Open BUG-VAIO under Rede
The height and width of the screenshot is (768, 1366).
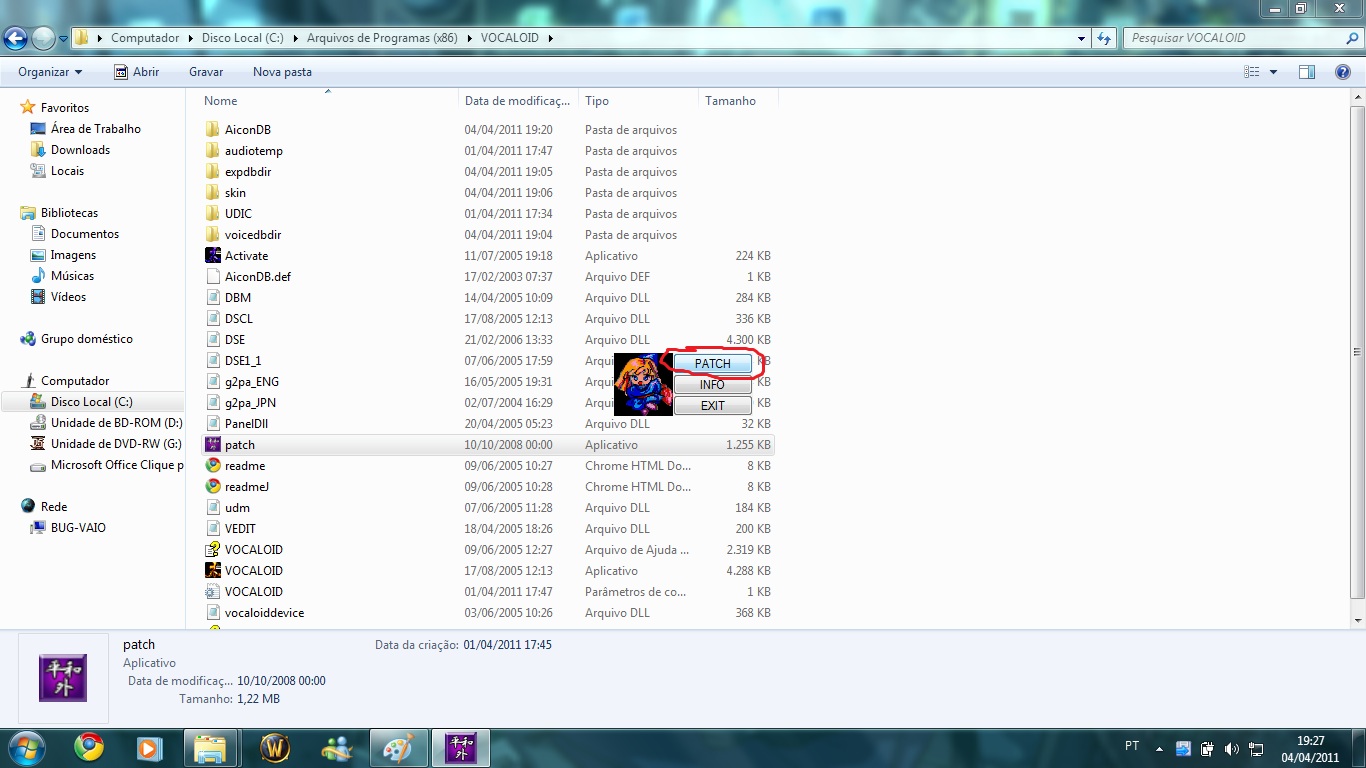click(x=78, y=527)
